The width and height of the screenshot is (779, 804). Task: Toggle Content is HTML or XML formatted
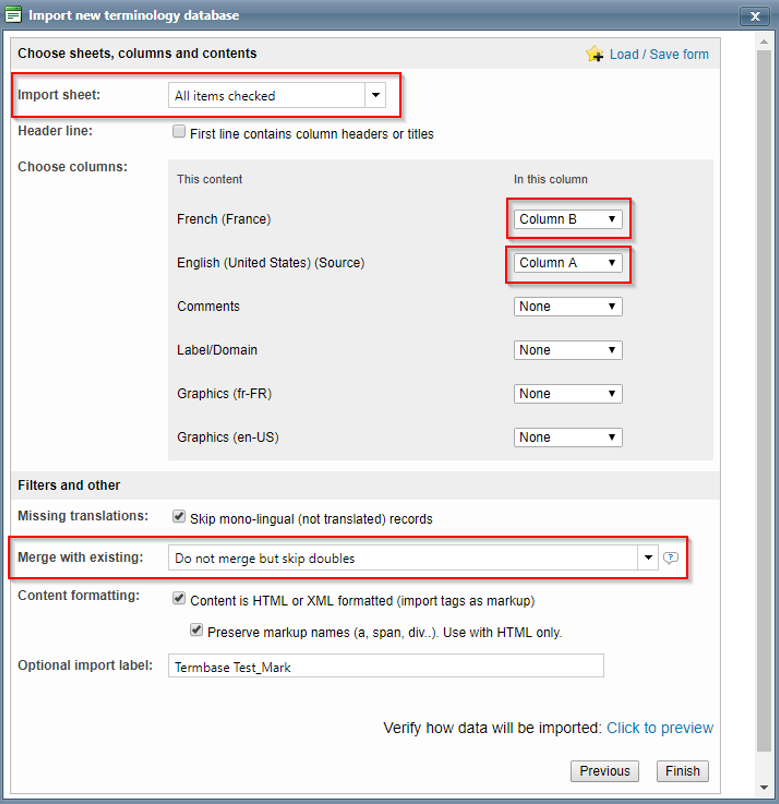(179, 598)
